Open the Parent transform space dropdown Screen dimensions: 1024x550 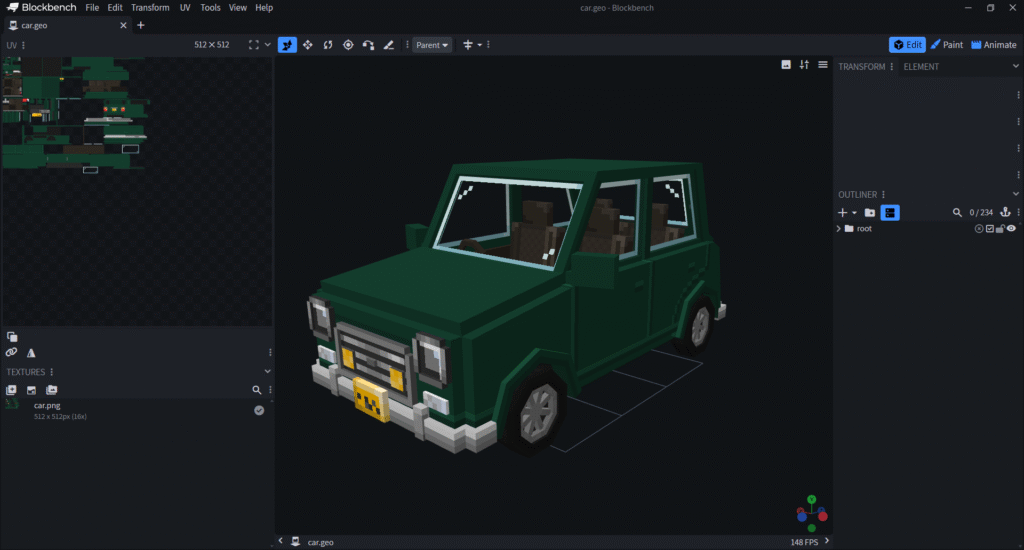[x=433, y=45]
